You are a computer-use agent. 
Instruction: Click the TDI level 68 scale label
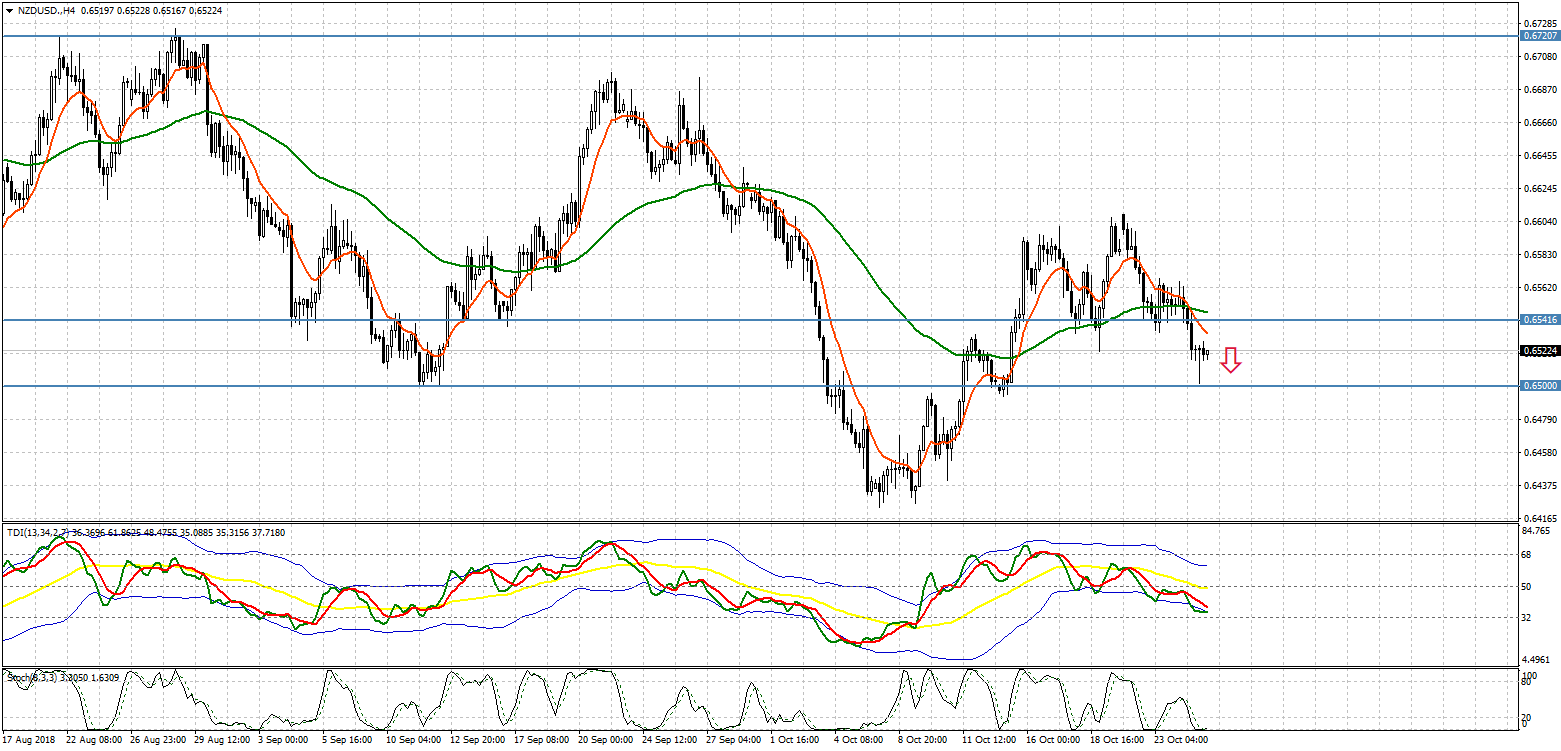coord(1526,554)
